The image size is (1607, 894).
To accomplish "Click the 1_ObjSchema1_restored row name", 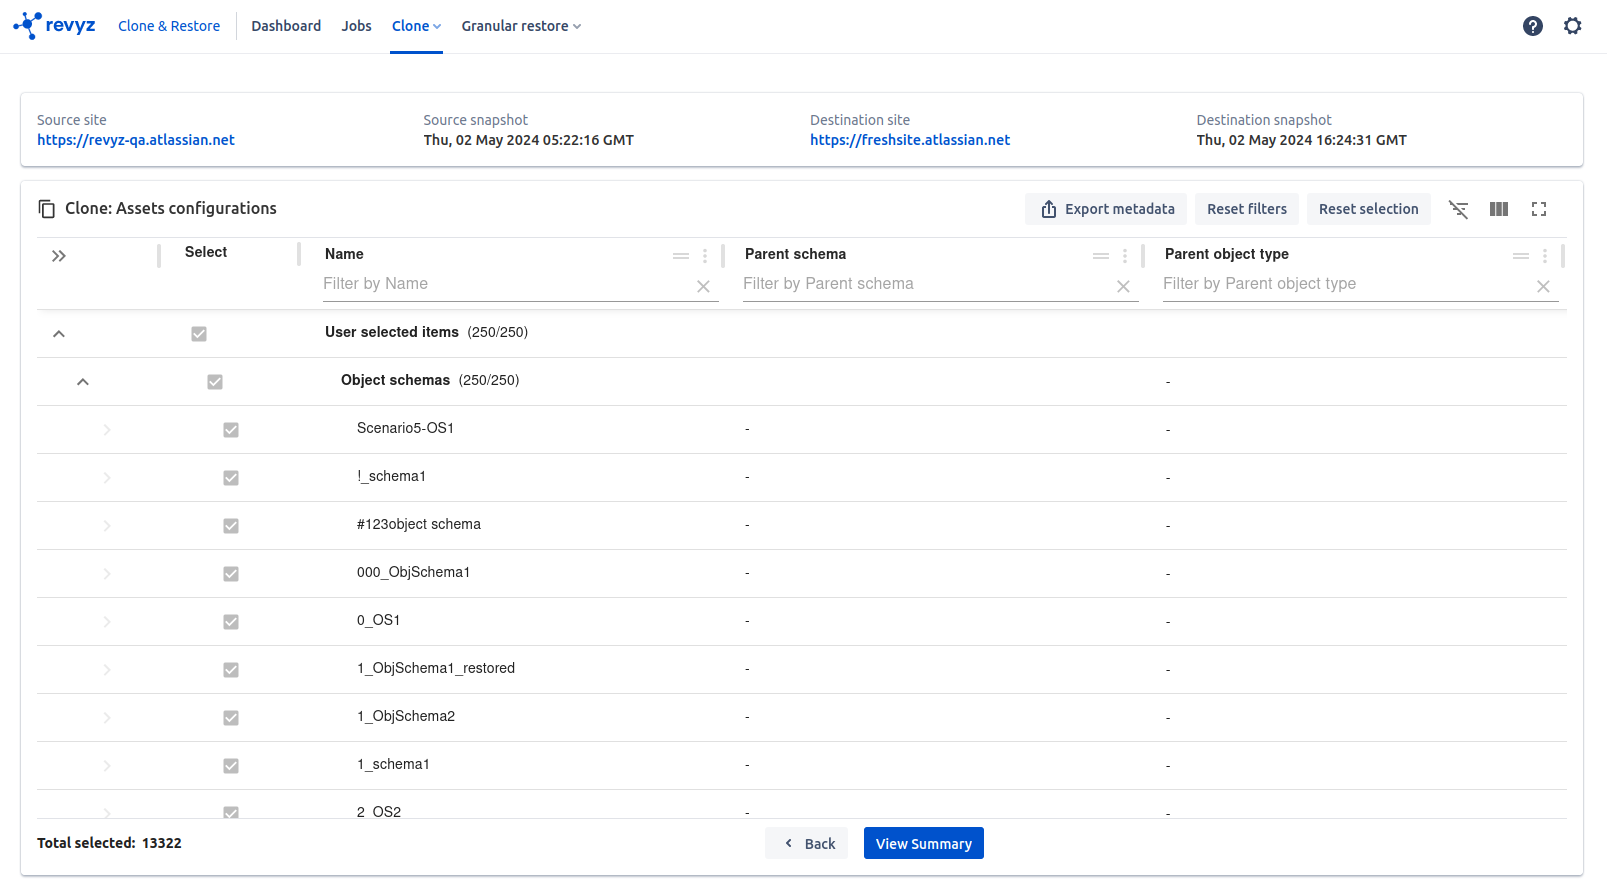I will coord(436,668).
